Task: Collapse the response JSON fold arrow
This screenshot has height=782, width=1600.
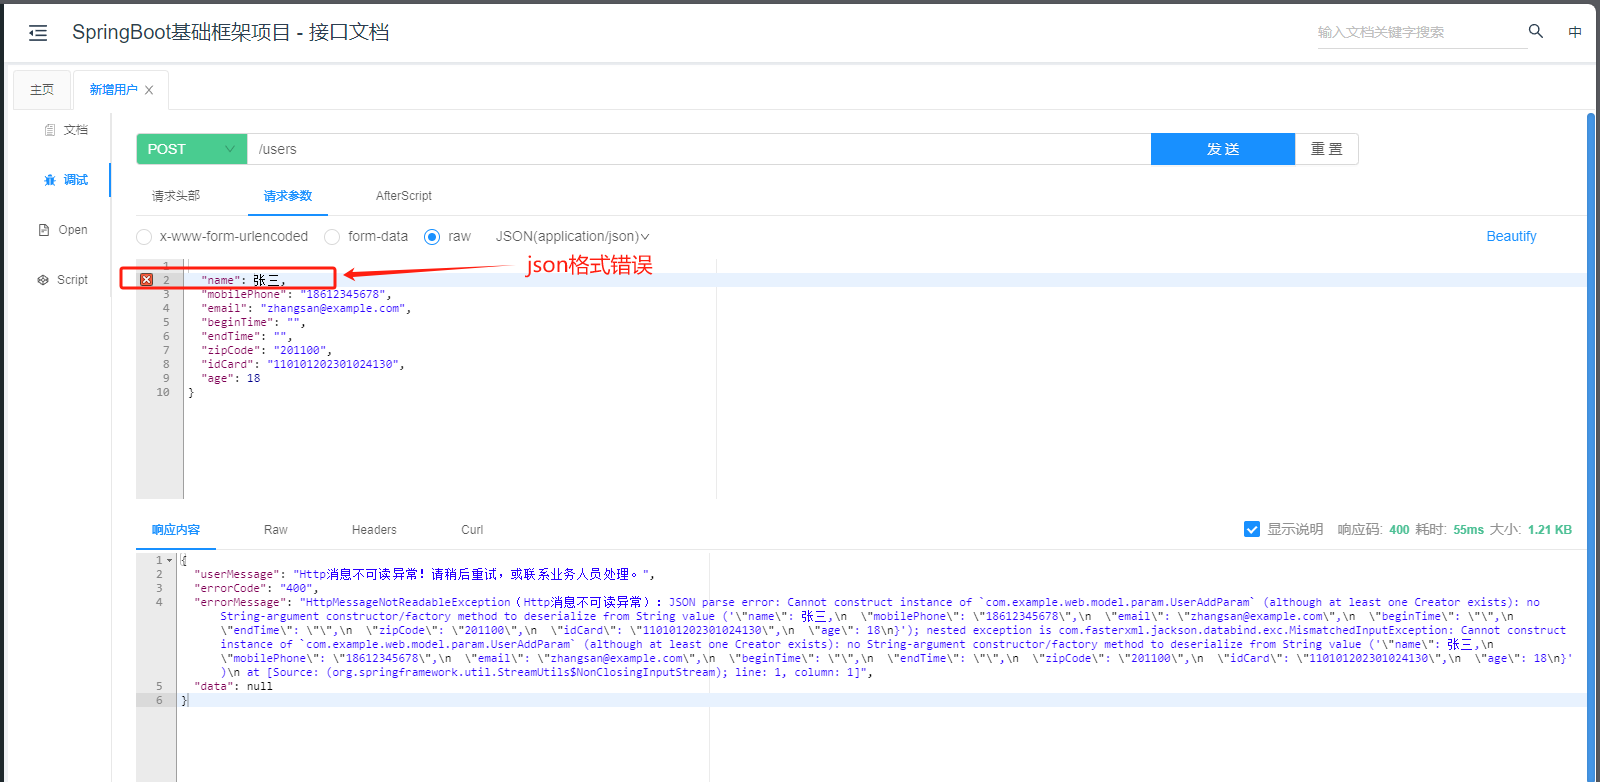Action: [169, 560]
